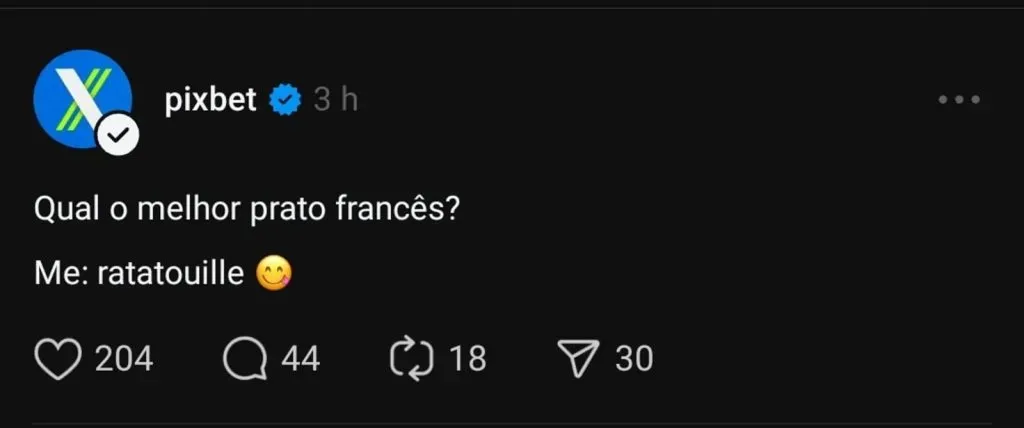The image size is (1024, 428).
Task: Open the three-dot more options menu
Action: 959,100
